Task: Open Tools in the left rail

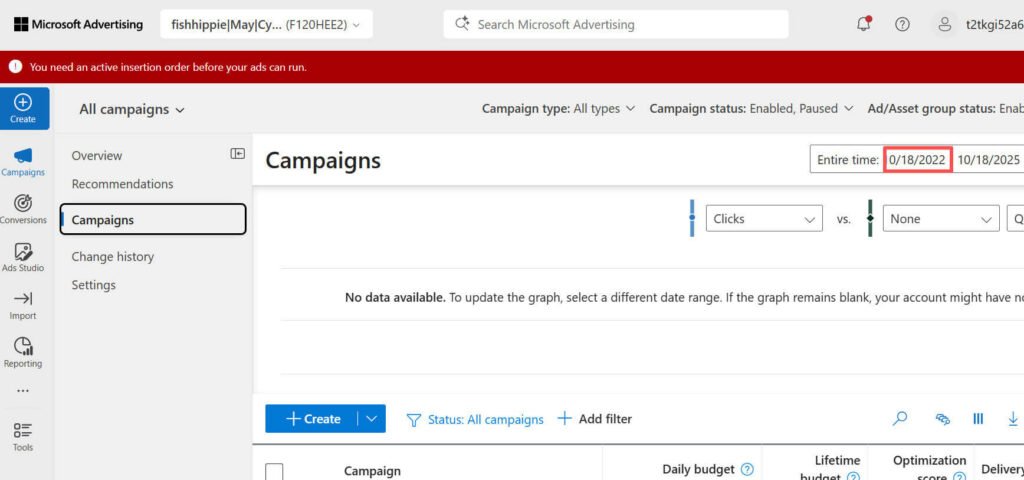Action: [x=23, y=437]
